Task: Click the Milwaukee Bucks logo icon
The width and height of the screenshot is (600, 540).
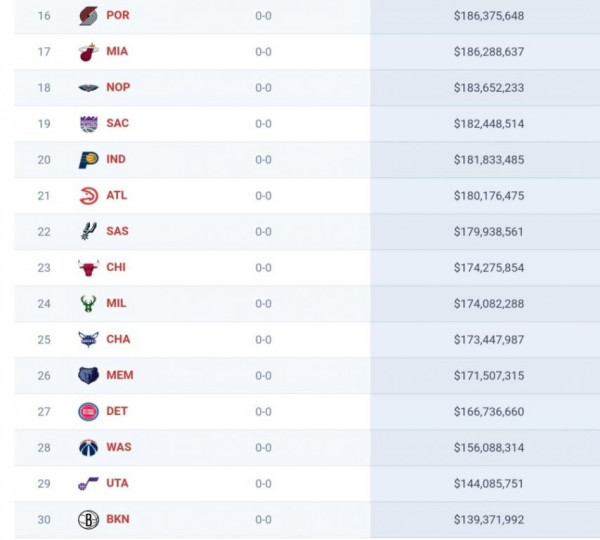Action: (x=89, y=304)
